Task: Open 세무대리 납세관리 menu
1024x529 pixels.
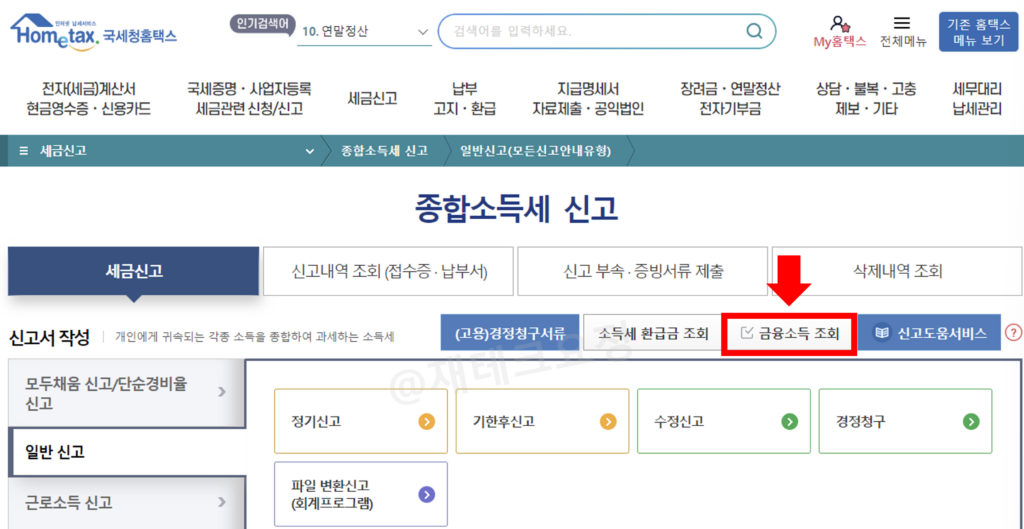Action: pos(977,99)
